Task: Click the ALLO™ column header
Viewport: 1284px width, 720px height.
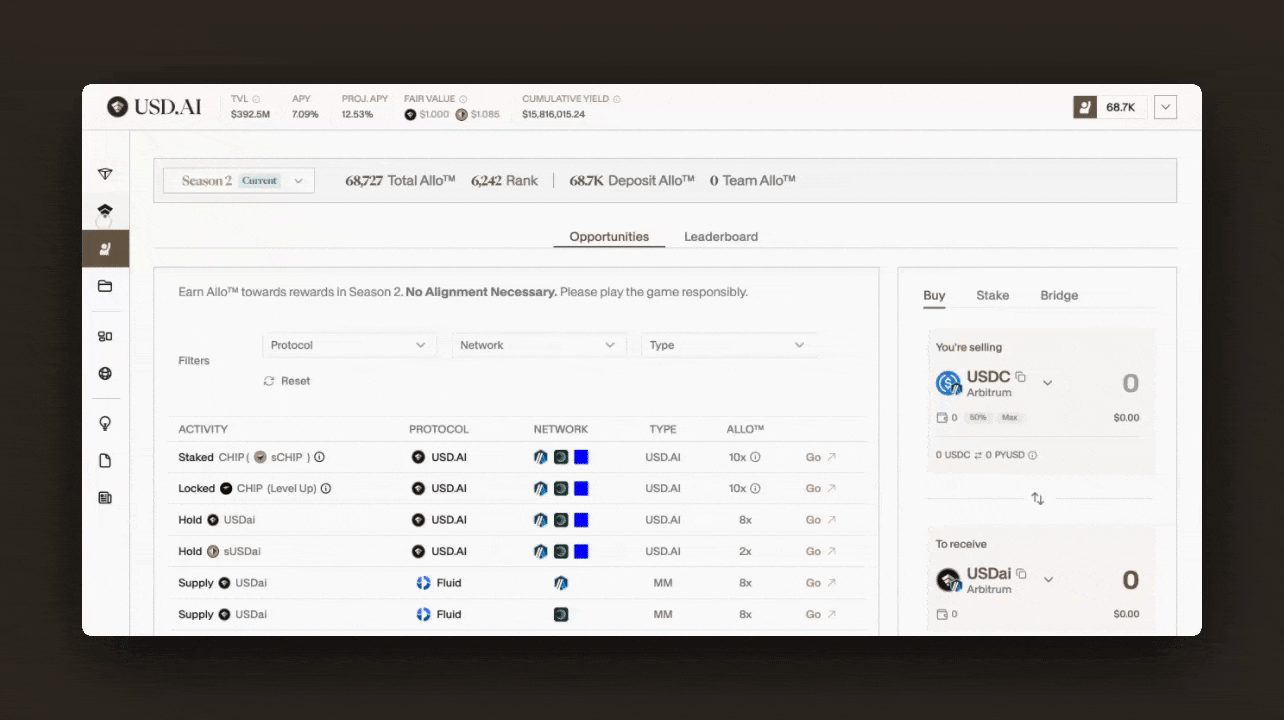Action: tap(745, 429)
